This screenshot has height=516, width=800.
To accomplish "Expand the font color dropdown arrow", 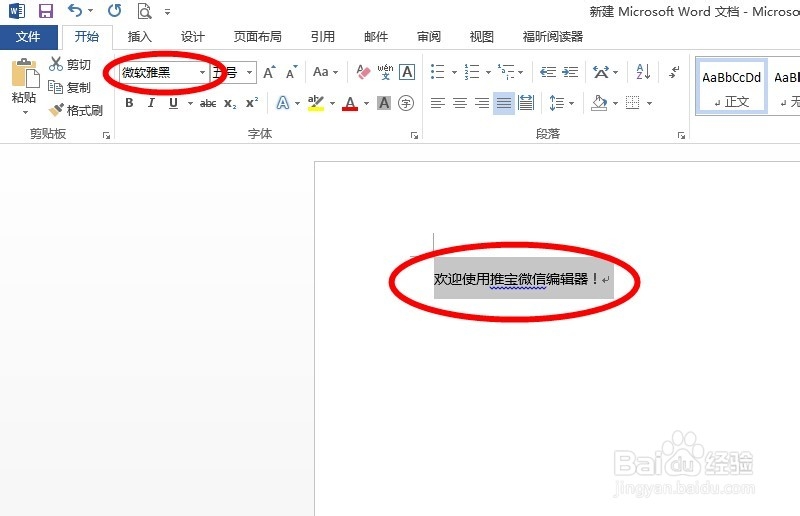I will (366, 104).
